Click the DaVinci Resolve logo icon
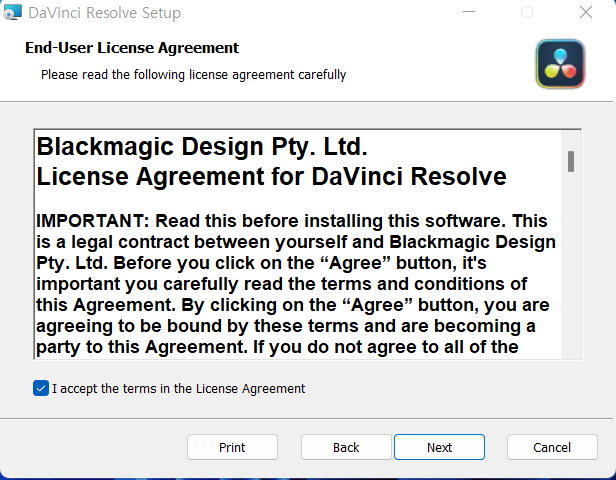This screenshot has width=616, height=480. coord(560,64)
